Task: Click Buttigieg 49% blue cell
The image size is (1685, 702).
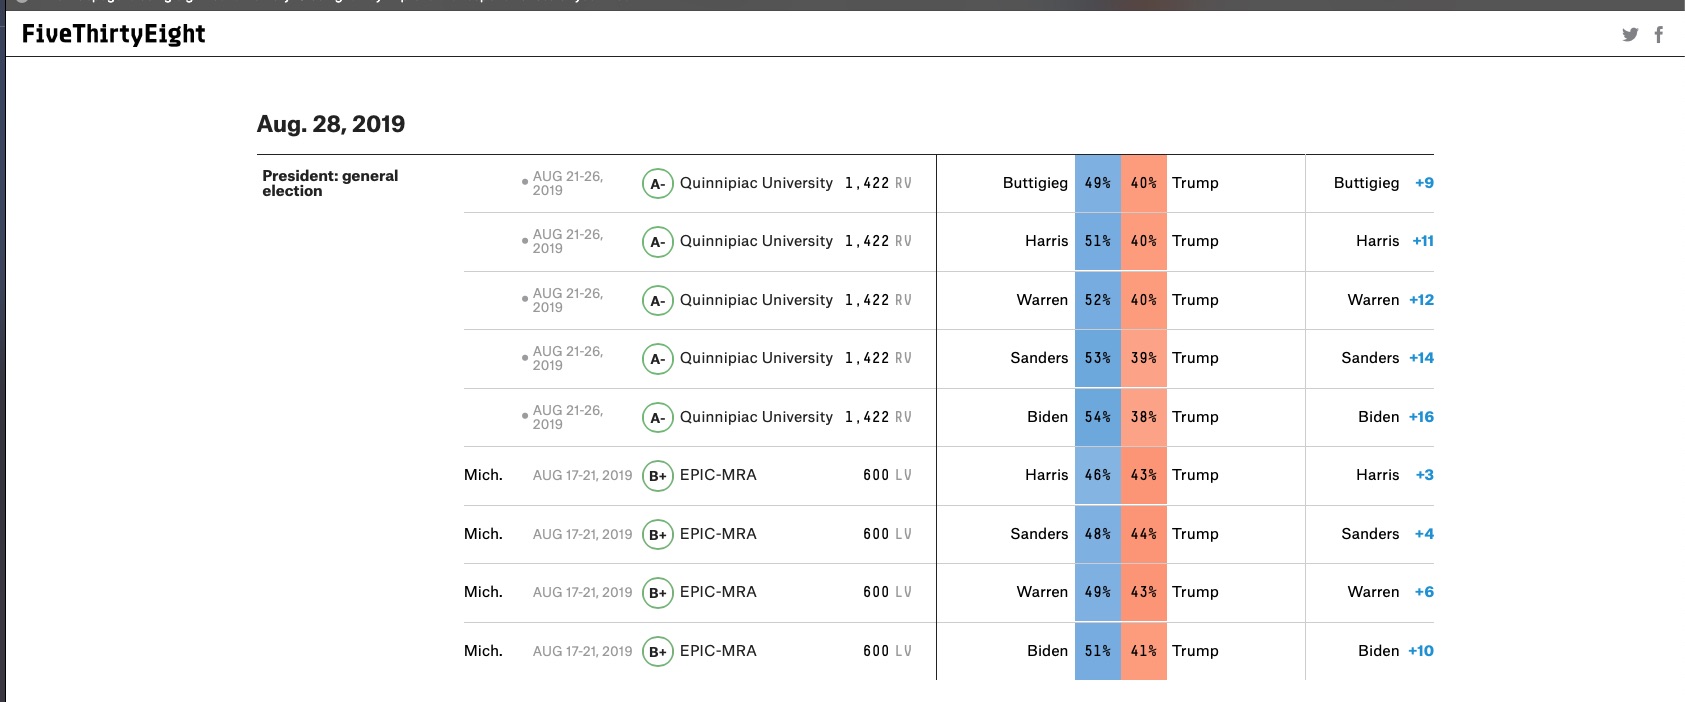Action: tap(1098, 183)
